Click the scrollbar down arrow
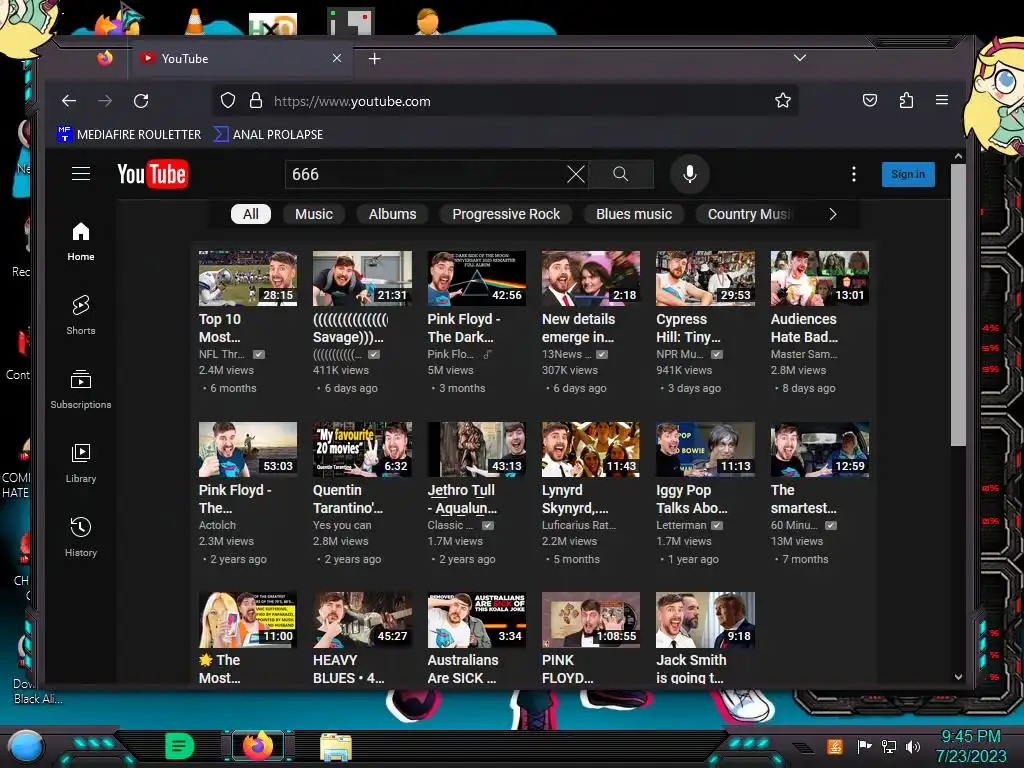This screenshot has height=768, width=1024. [958, 677]
